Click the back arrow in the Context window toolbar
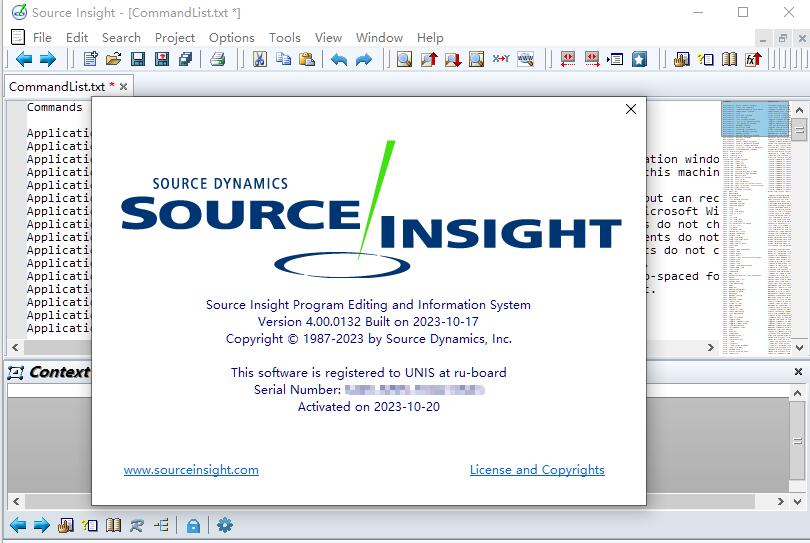The image size is (810, 543). pos(18,525)
